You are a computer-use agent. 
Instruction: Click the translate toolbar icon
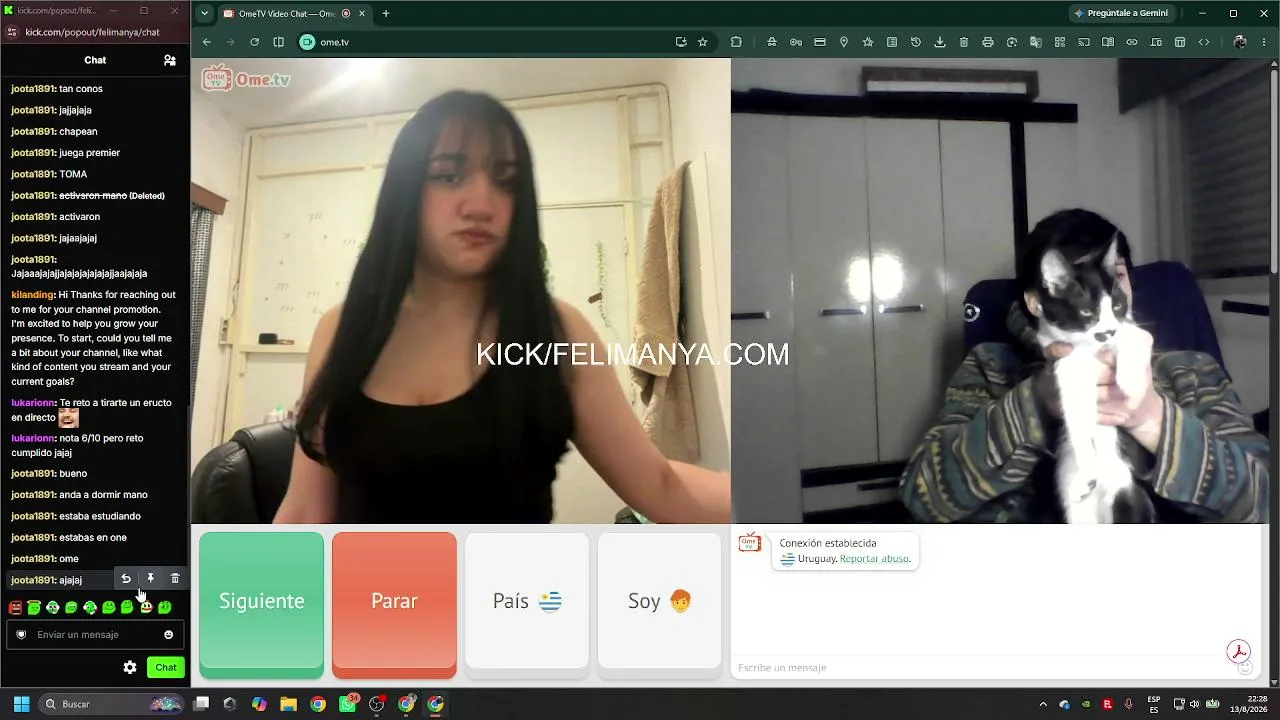pyautogui.click(x=1036, y=42)
